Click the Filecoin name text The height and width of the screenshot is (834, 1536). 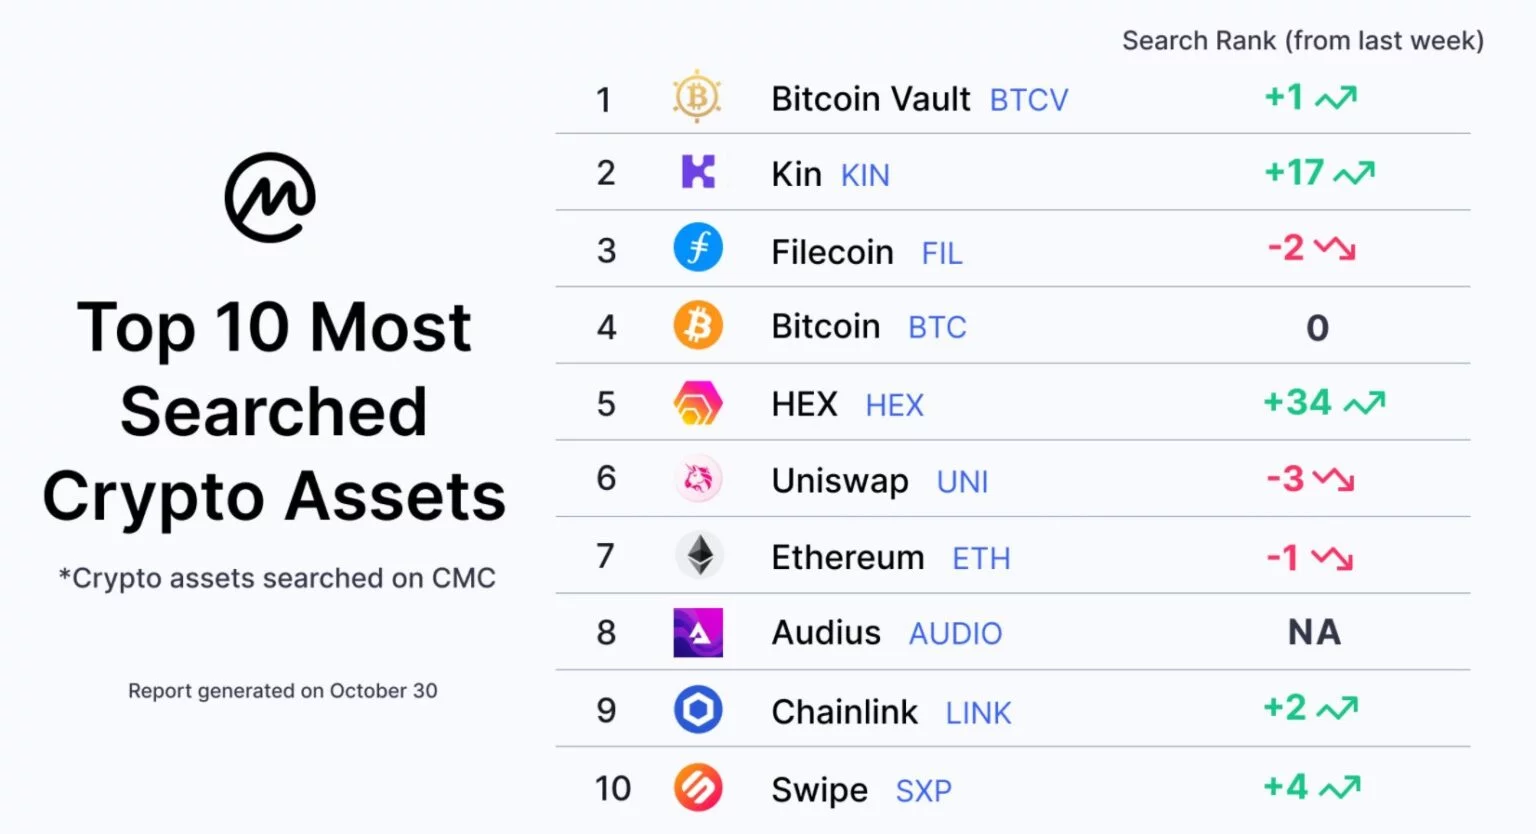832,252
